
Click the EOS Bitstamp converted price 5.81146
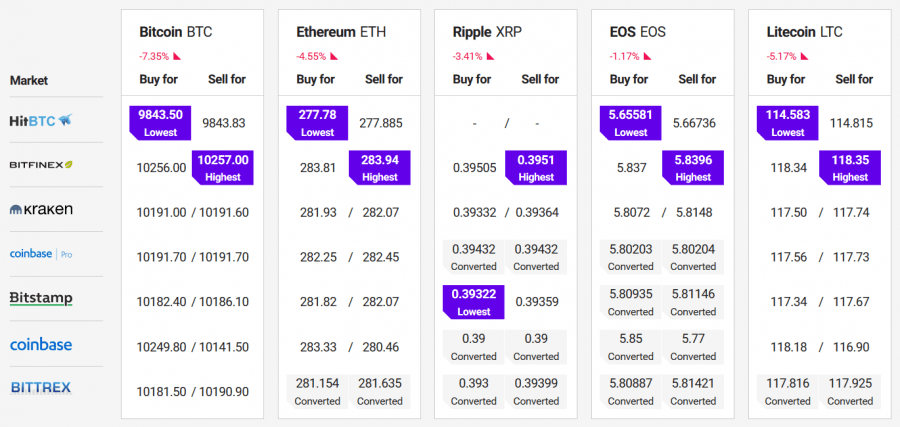(693, 302)
